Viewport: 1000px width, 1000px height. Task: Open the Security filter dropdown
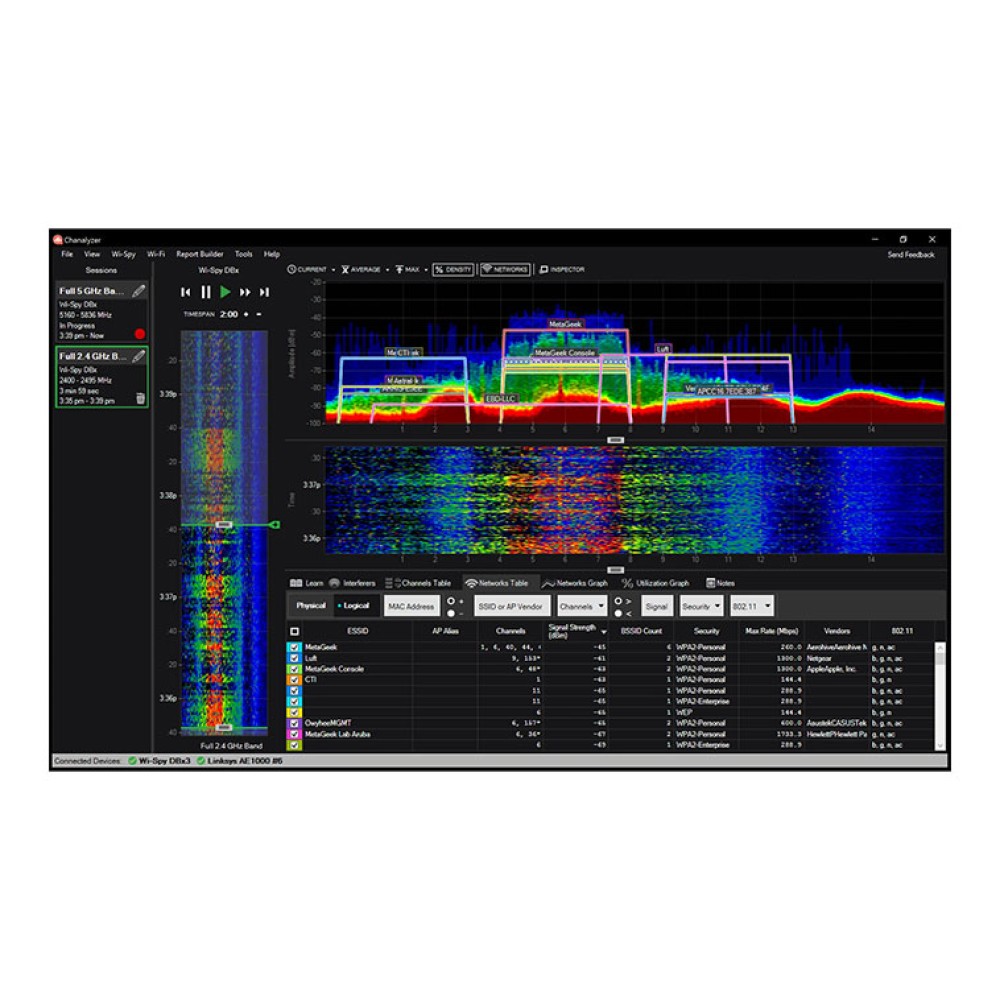point(701,607)
